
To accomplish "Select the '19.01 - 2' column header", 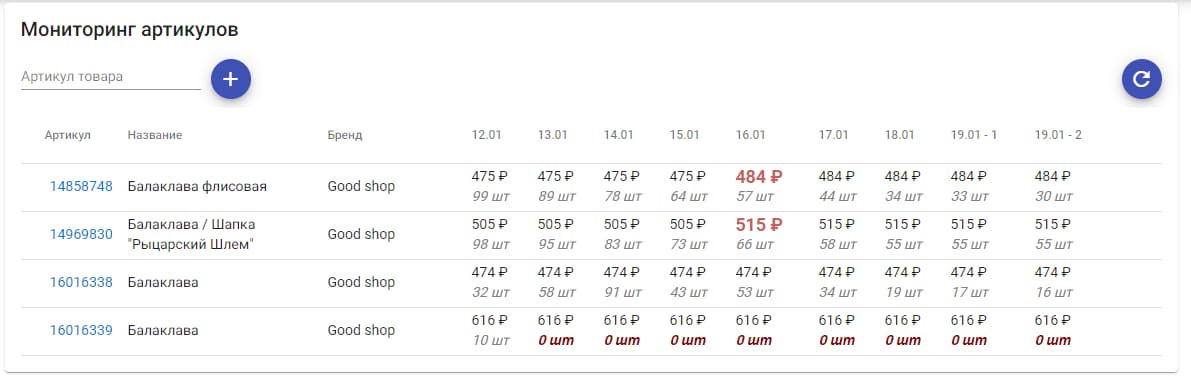I will click(1058, 135).
